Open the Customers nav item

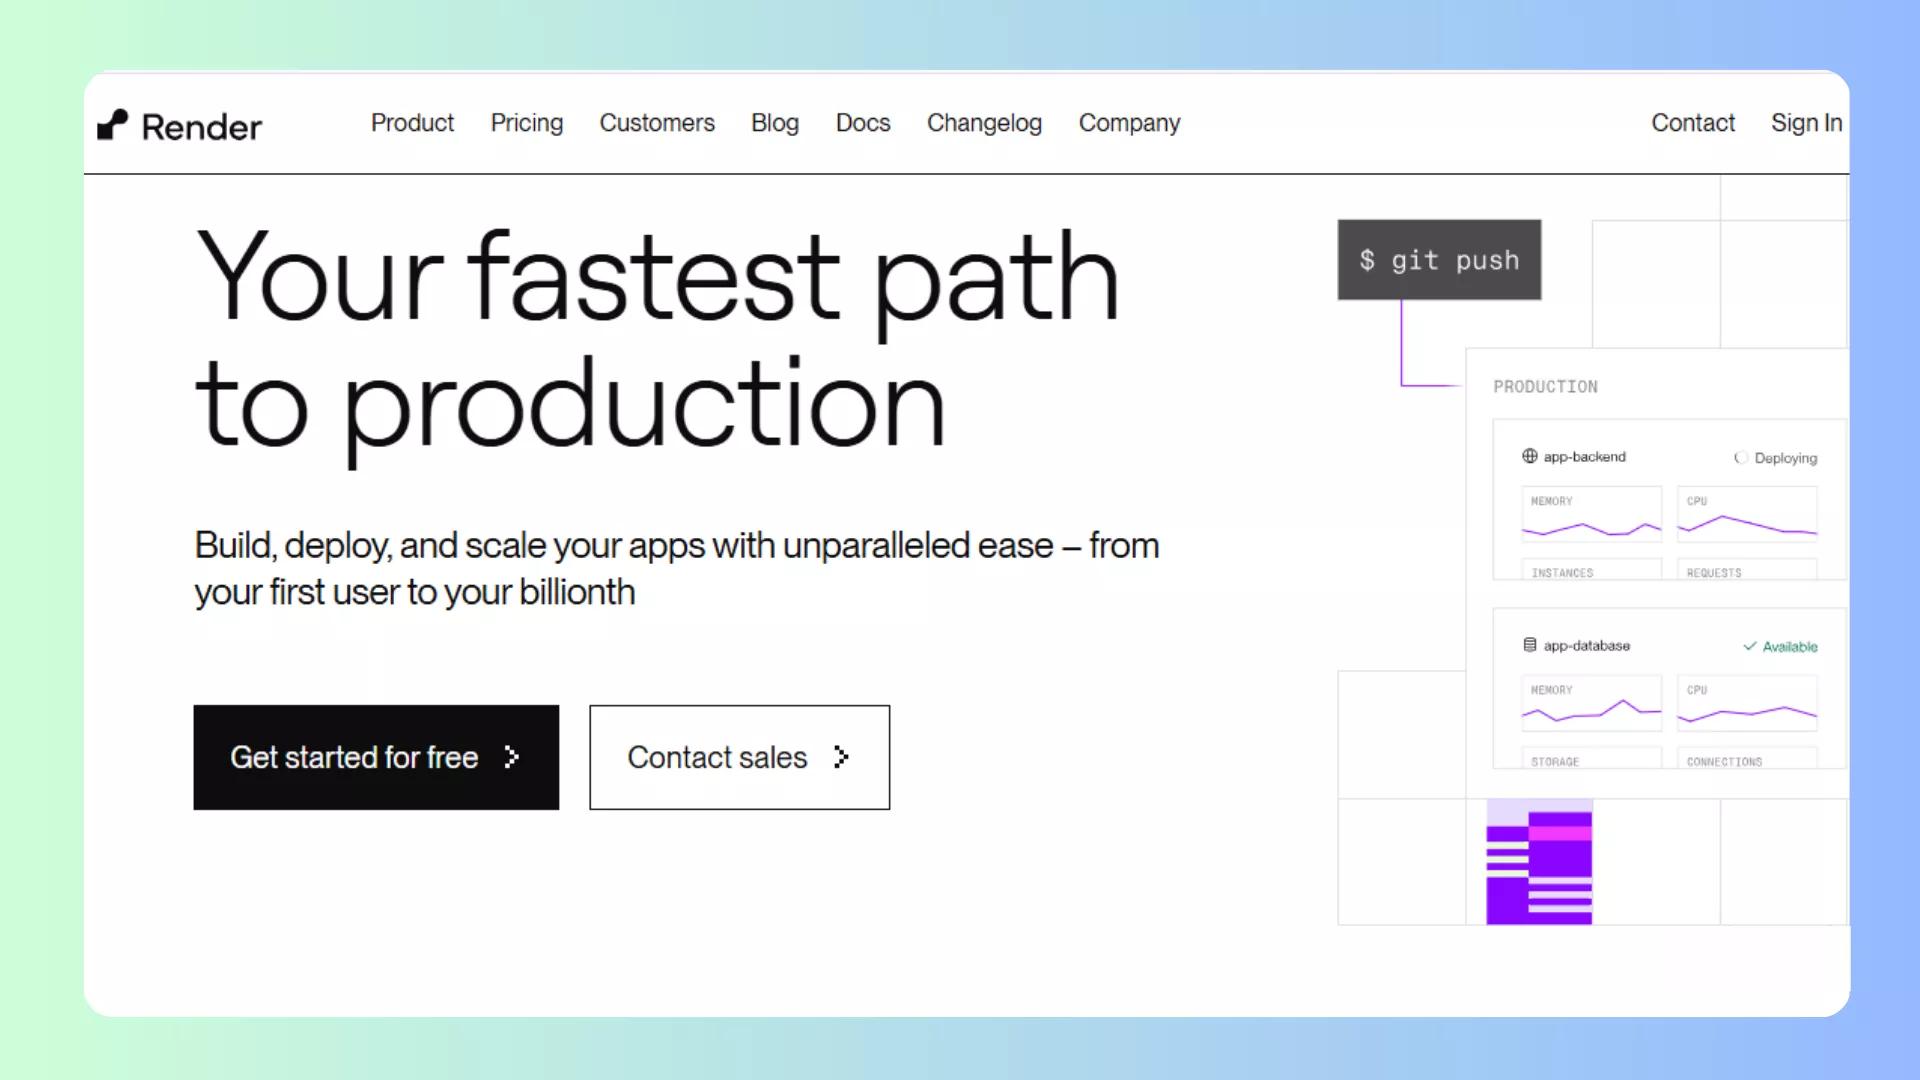pyautogui.click(x=657, y=123)
